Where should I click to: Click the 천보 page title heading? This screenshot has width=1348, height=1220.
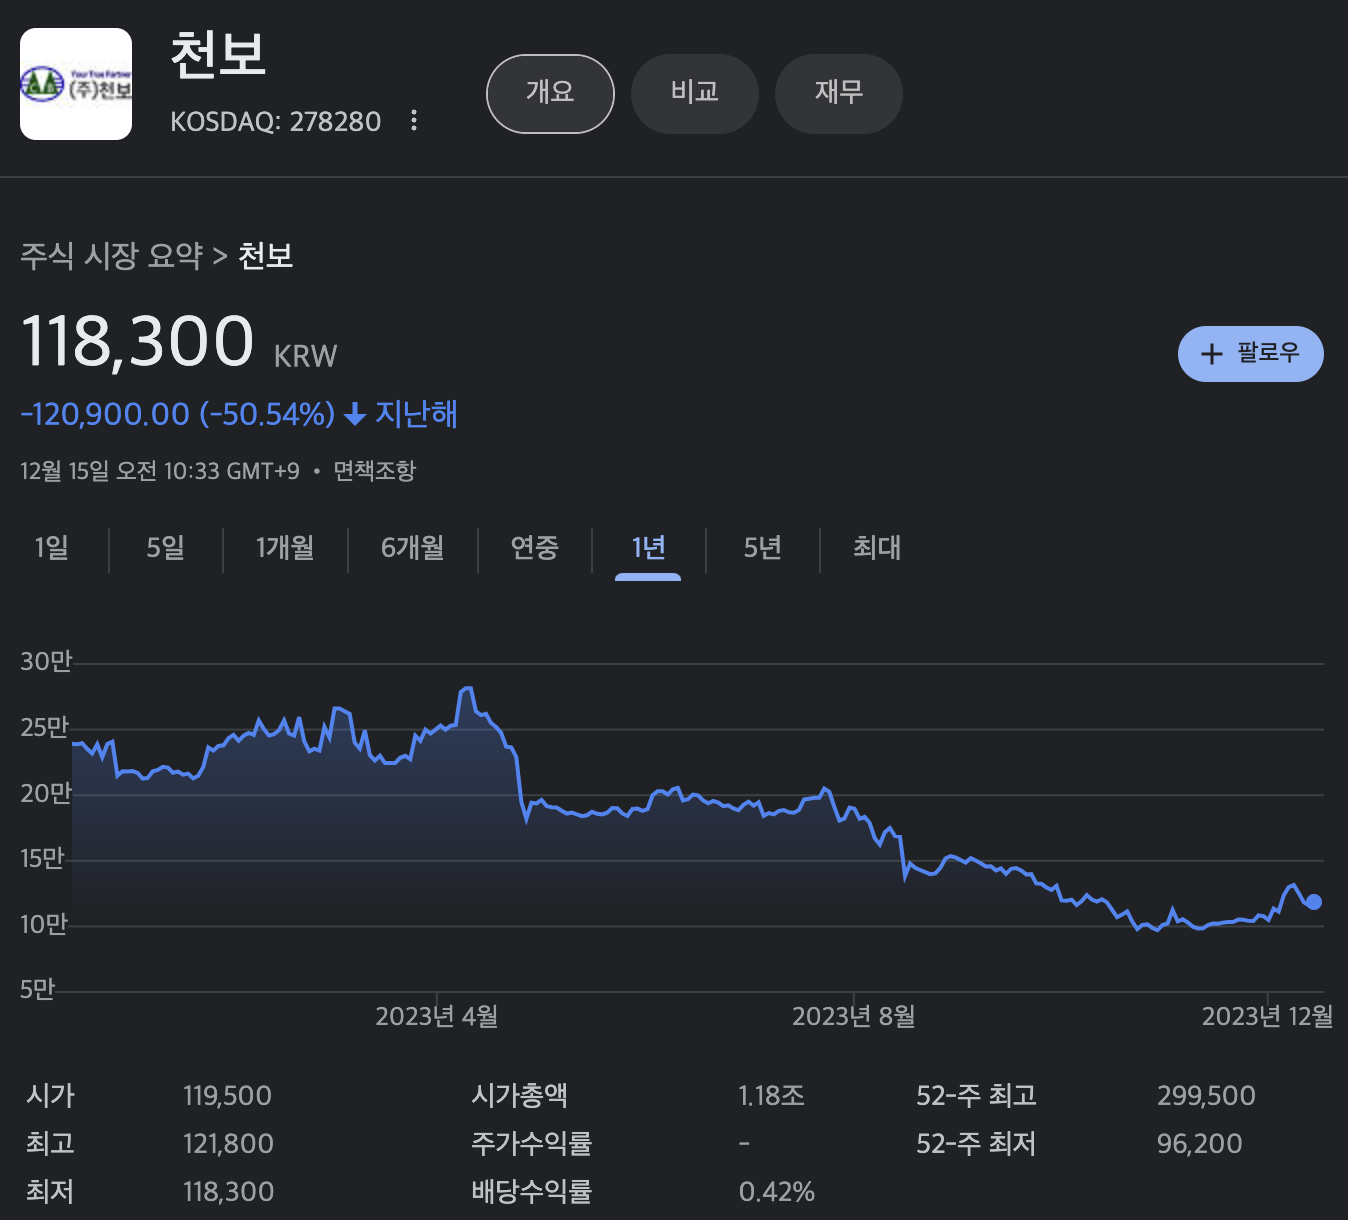218,54
